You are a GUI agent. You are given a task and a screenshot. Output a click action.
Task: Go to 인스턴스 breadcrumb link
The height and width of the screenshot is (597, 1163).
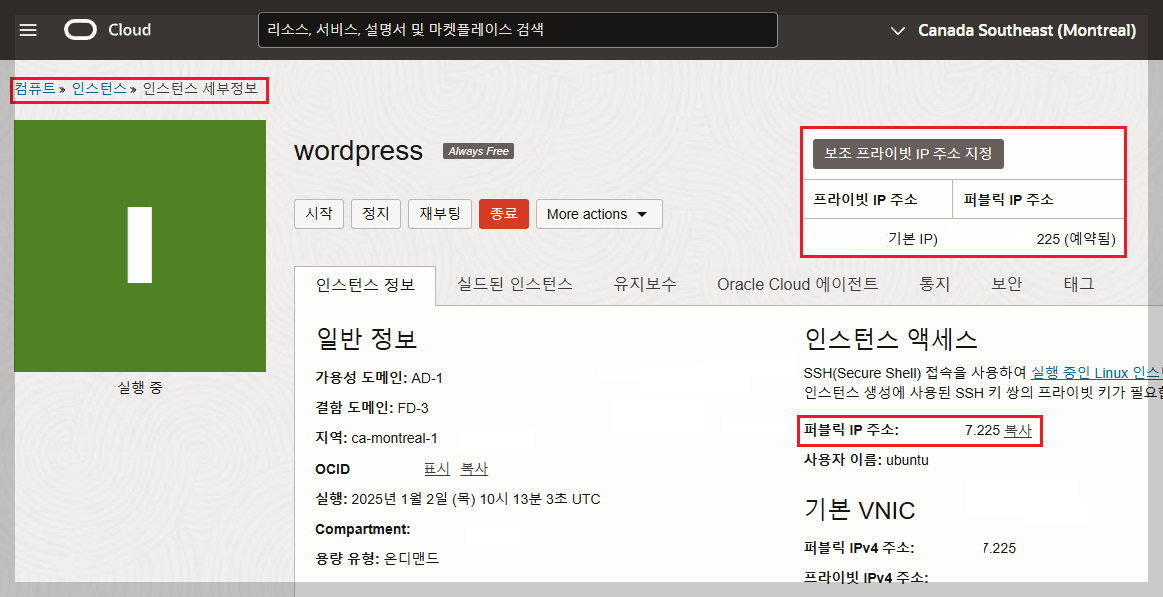(99, 89)
